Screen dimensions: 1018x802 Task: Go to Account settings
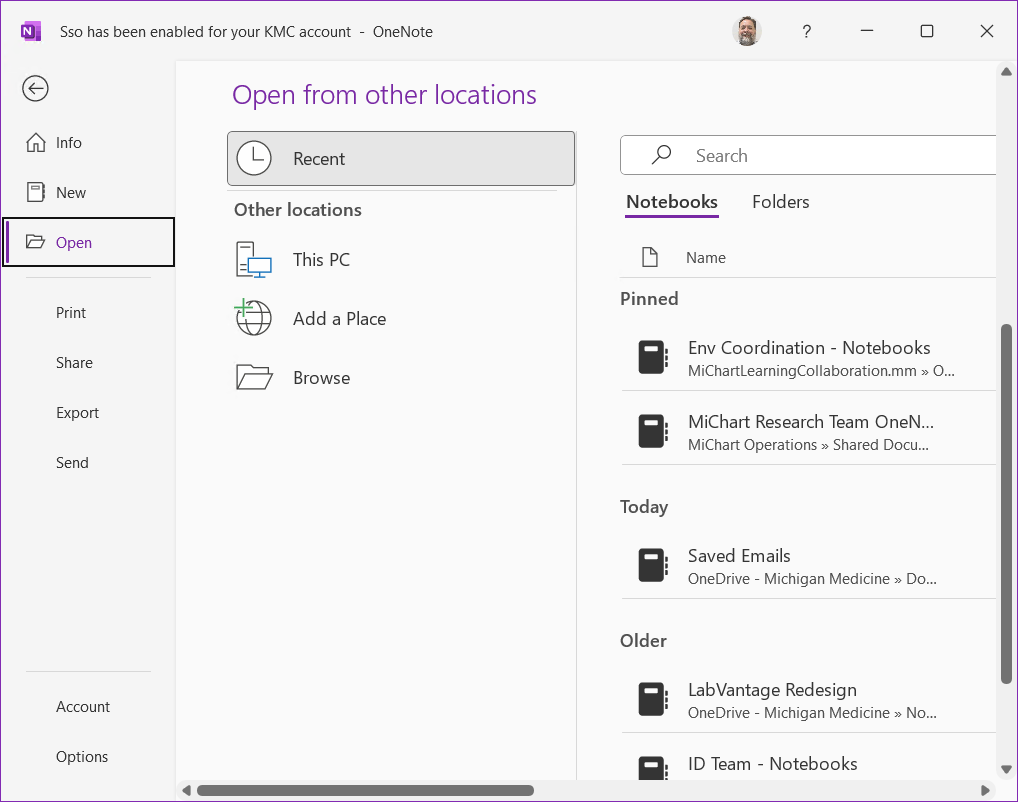click(x=83, y=707)
